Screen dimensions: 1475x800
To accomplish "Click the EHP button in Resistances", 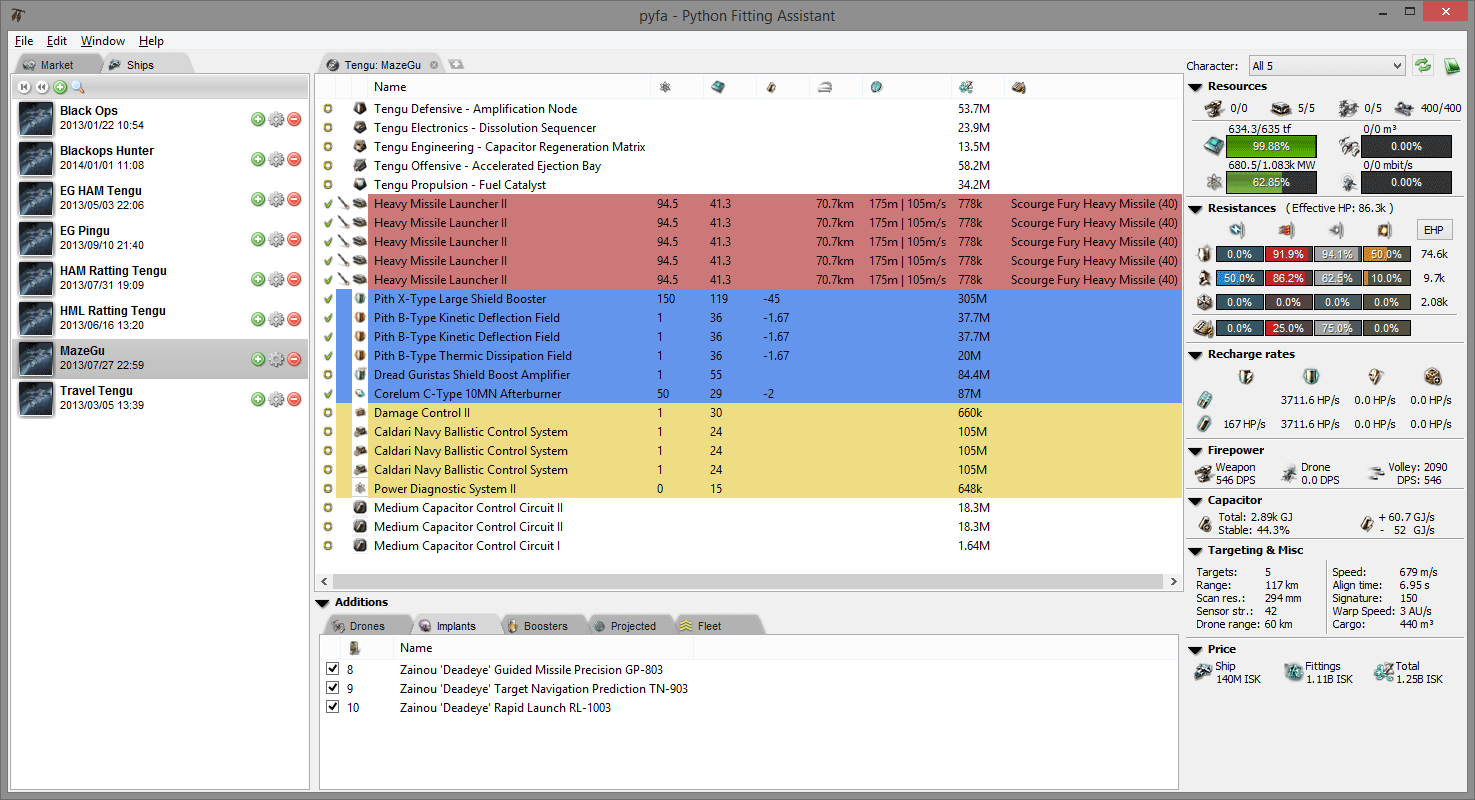I will click(x=1433, y=230).
